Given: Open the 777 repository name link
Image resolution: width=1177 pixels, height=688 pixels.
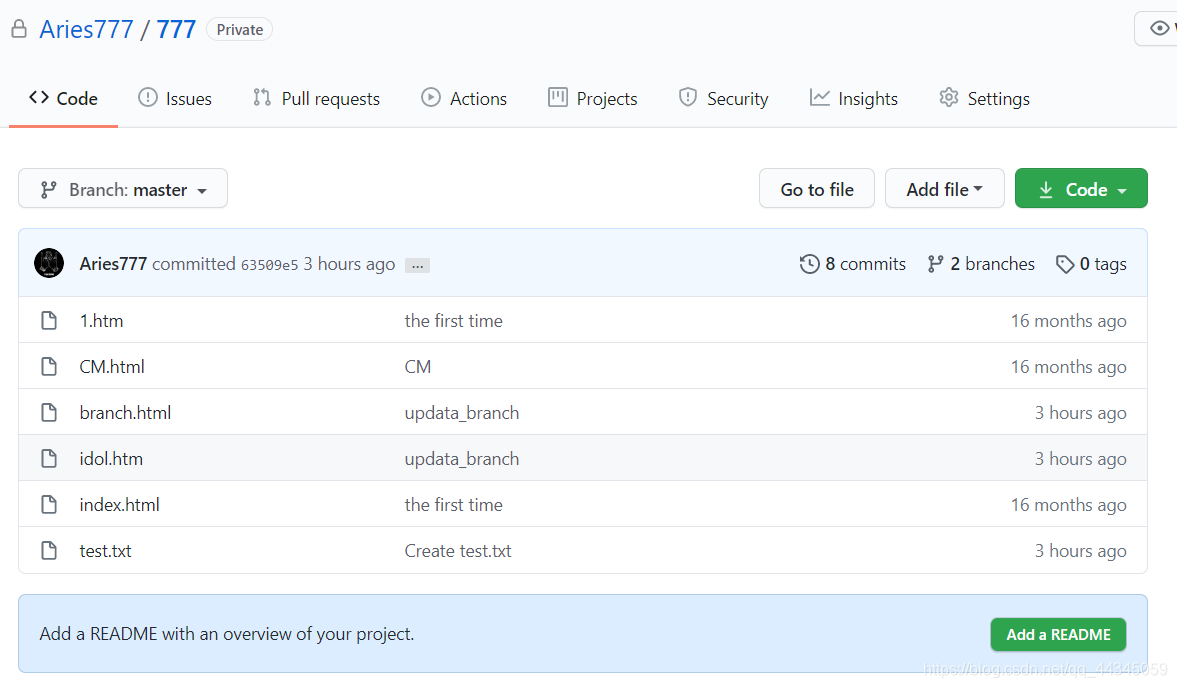Looking at the screenshot, I should [176, 29].
